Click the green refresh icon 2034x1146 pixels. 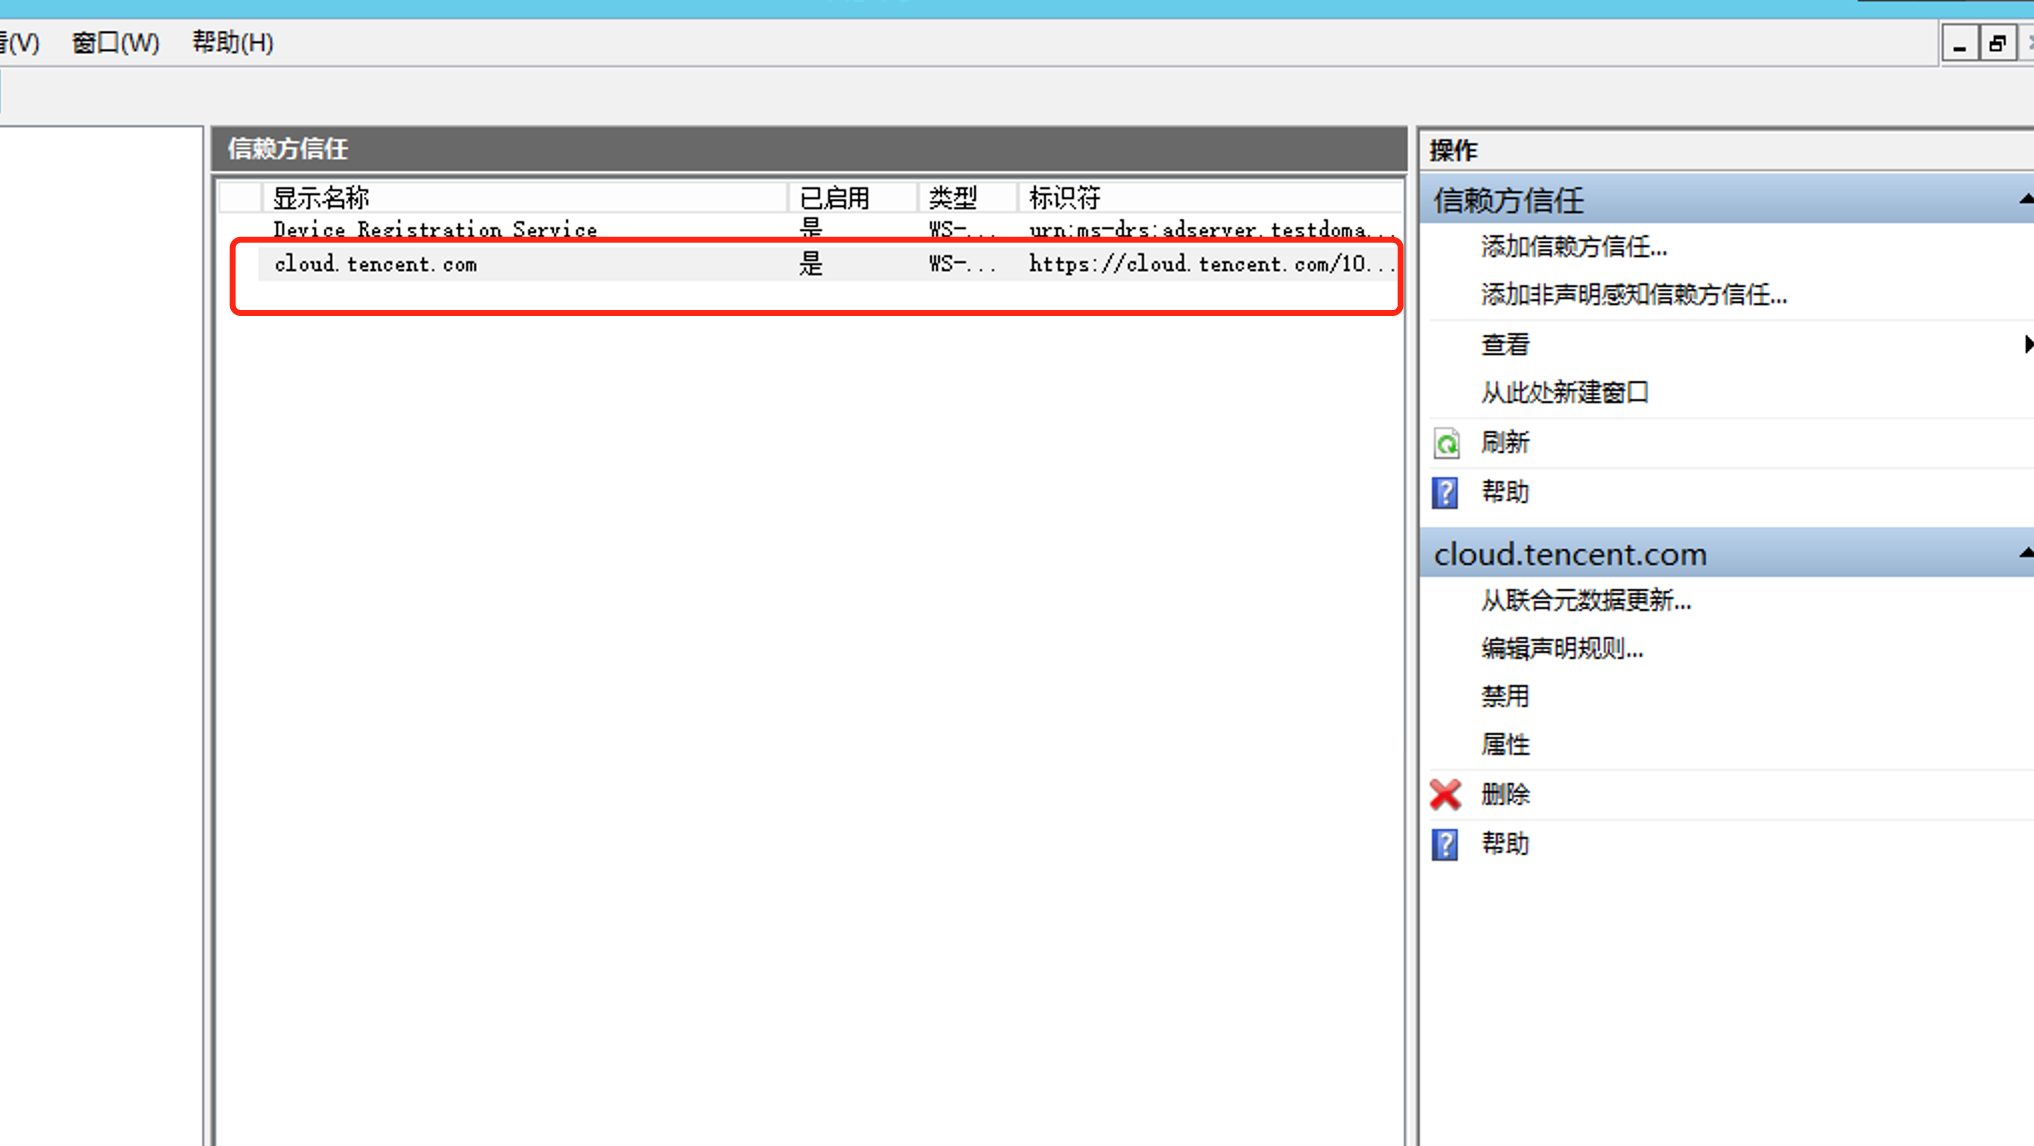(x=1446, y=443)
